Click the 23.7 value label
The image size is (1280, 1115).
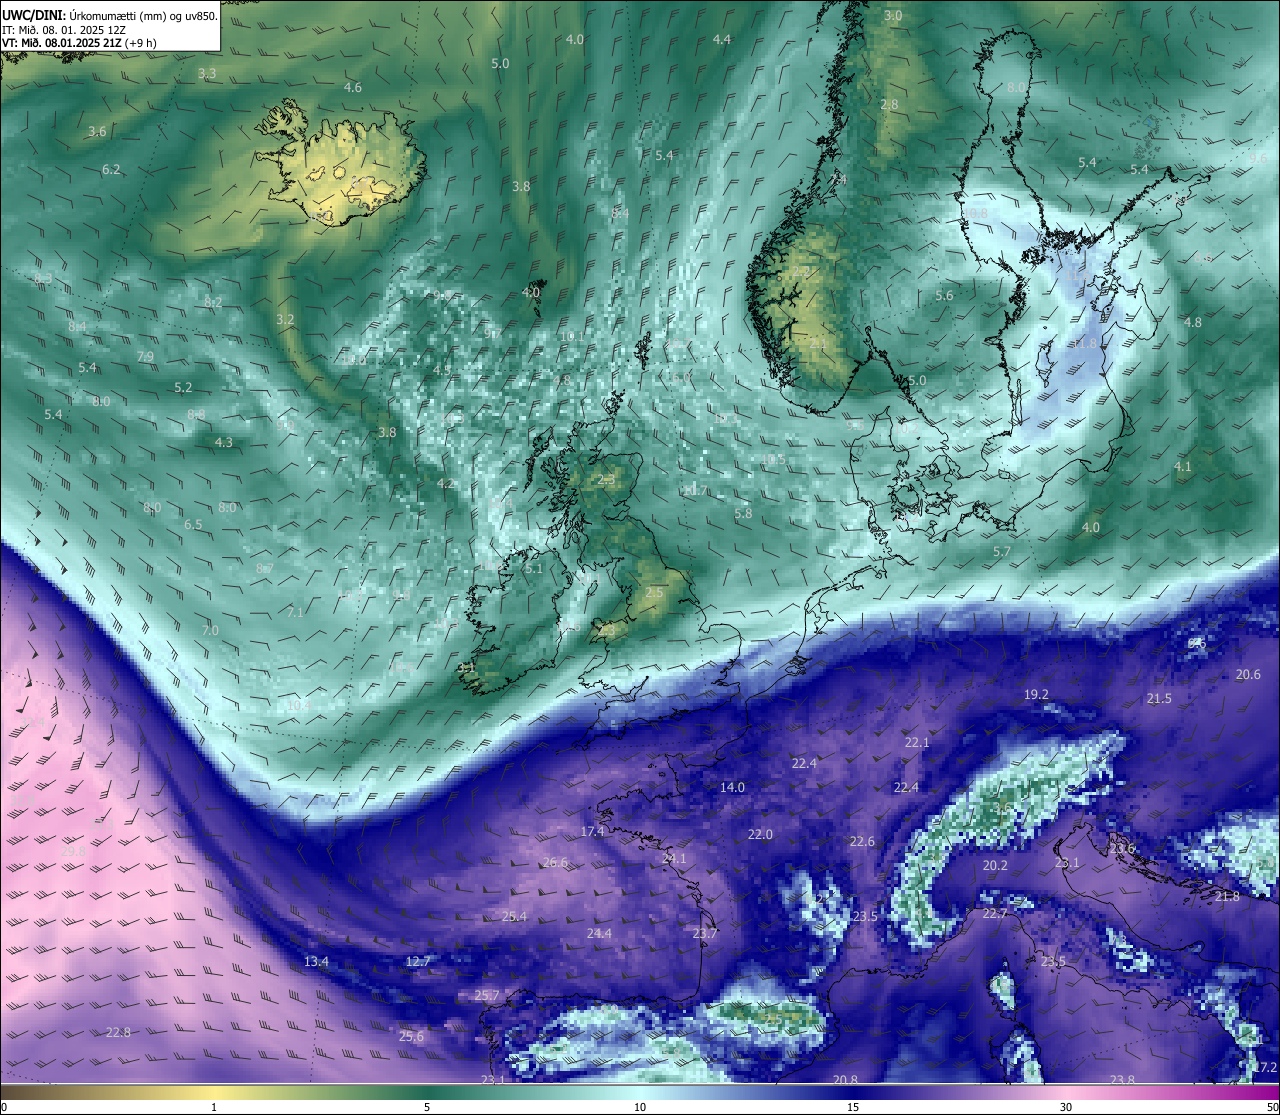click(x=705, y=933)
